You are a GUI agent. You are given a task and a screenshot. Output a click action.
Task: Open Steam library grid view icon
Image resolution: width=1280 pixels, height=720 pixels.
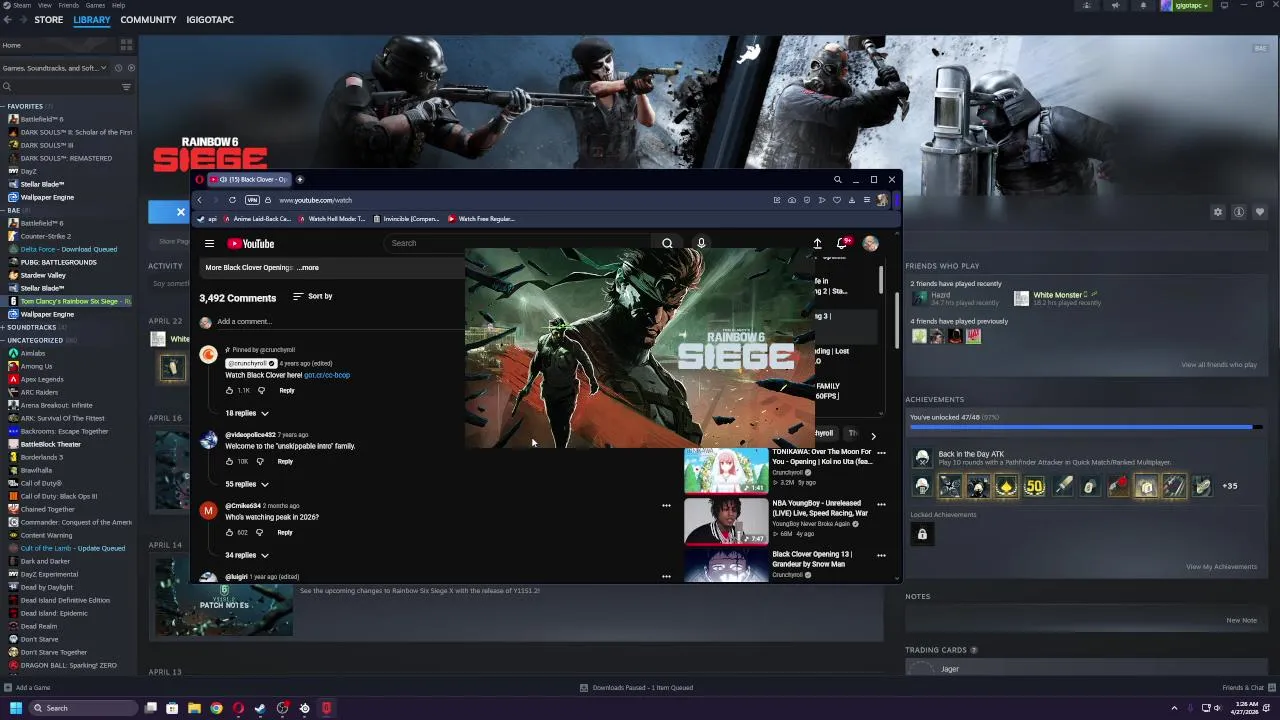126,45
